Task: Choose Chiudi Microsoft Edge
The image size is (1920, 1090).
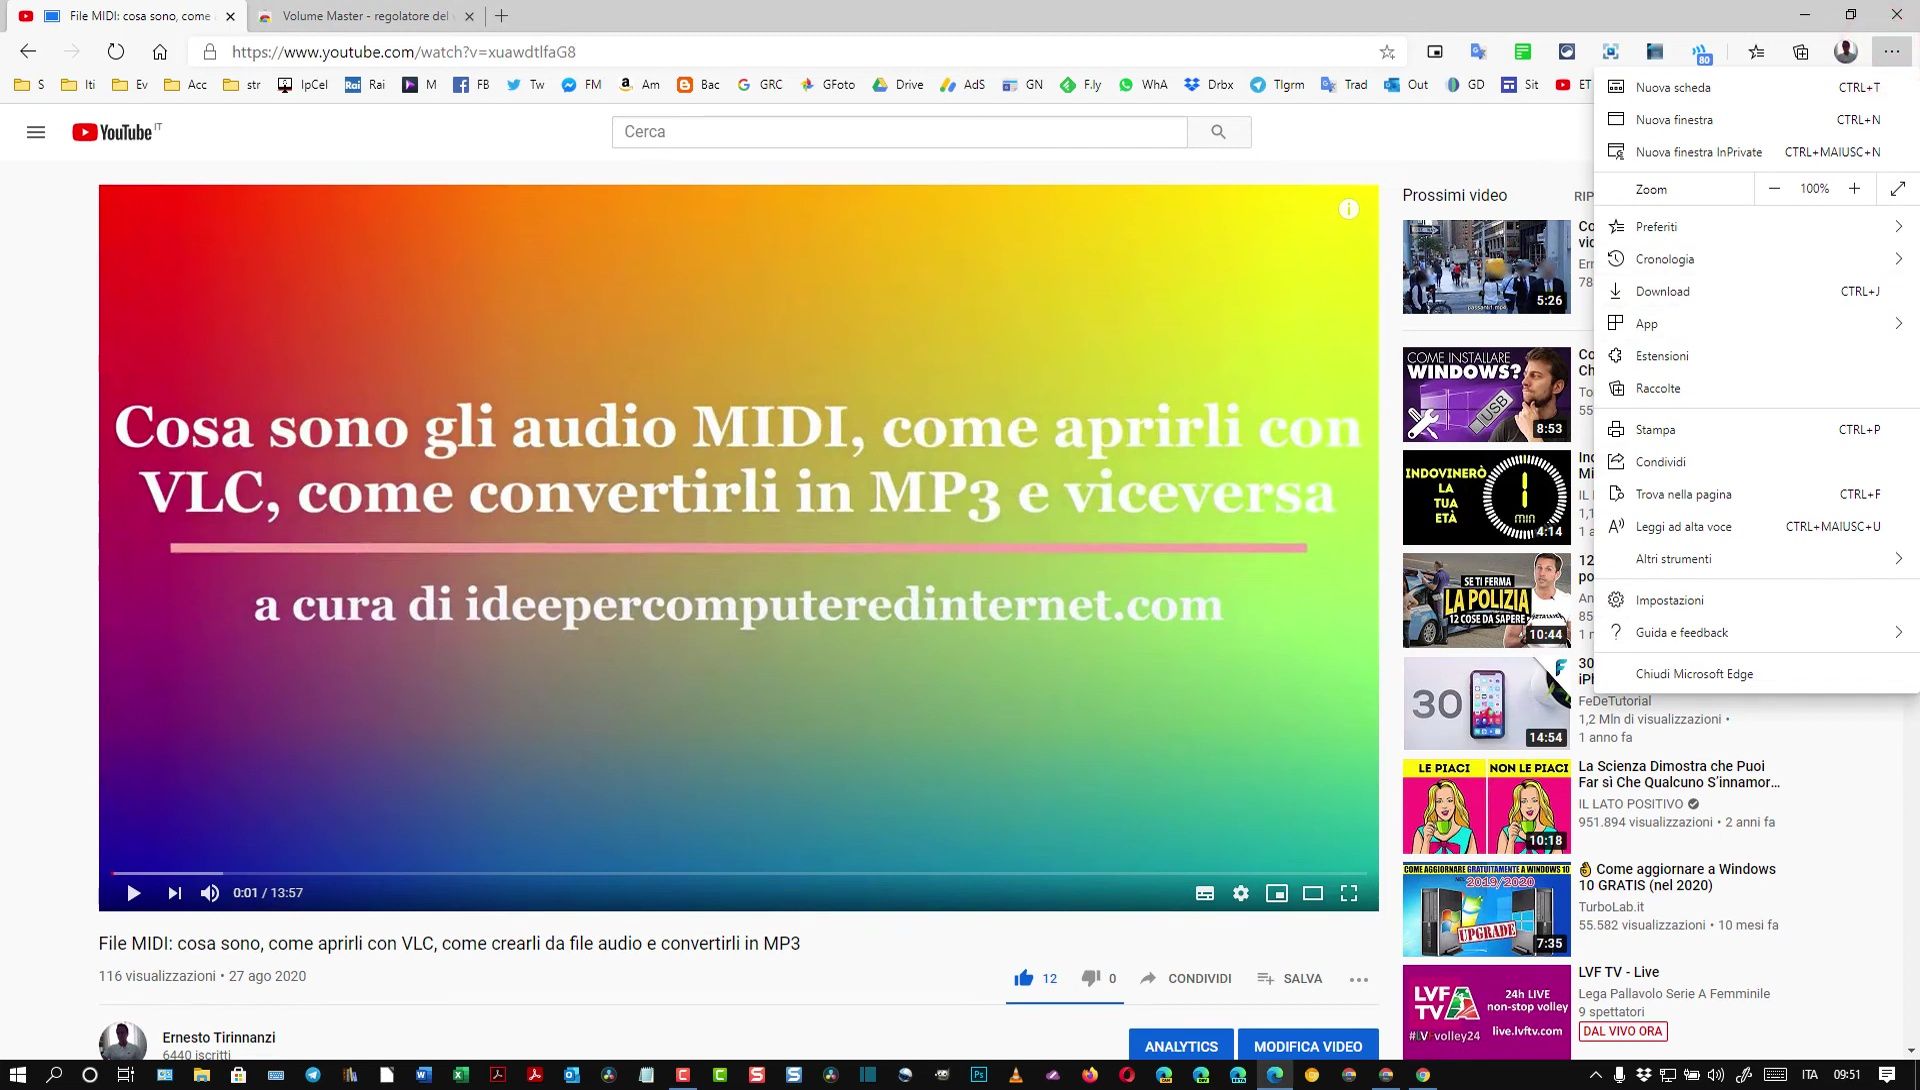Action: coord(1756,674)
